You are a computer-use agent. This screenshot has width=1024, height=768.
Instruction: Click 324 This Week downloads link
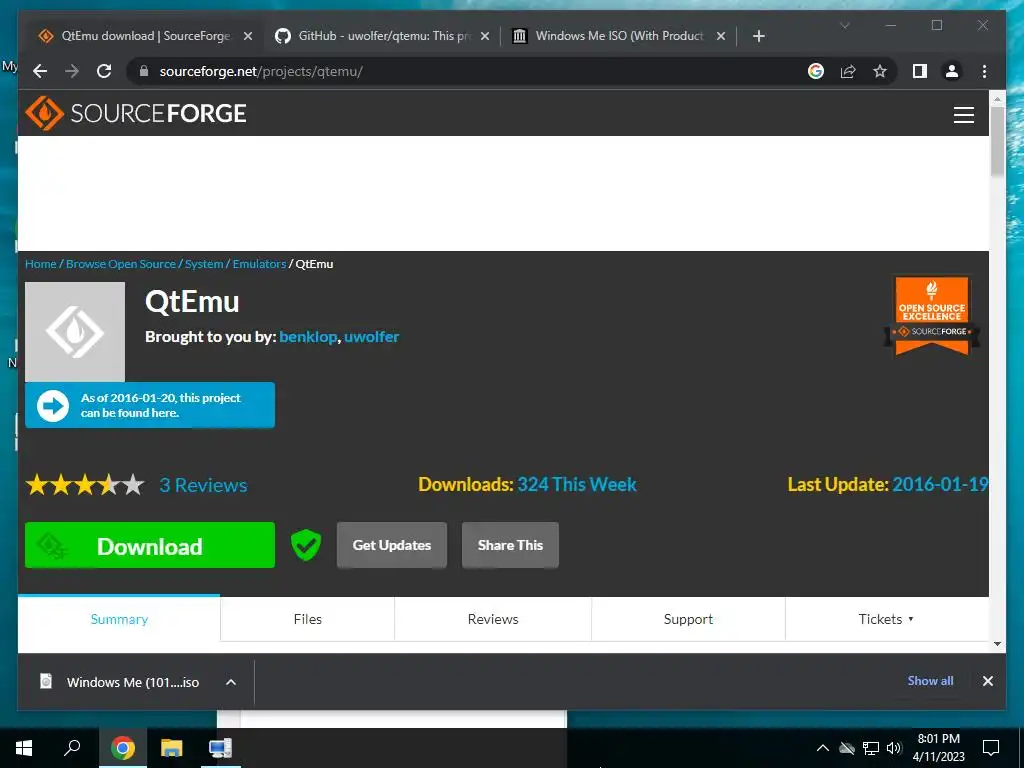pos(577,485)
